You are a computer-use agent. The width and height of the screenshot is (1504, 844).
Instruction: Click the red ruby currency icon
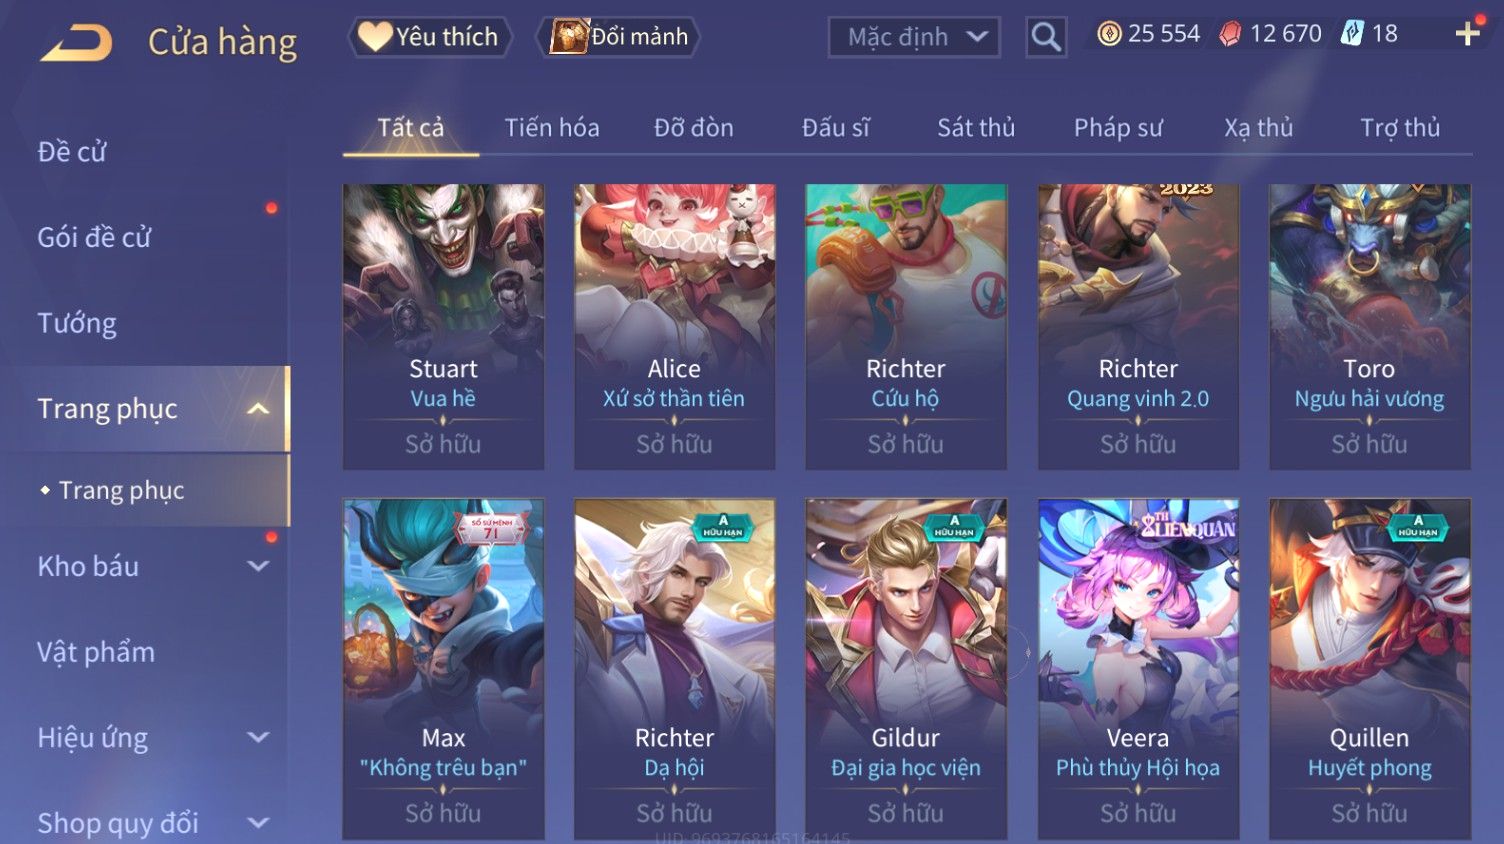click(1230, 34)
